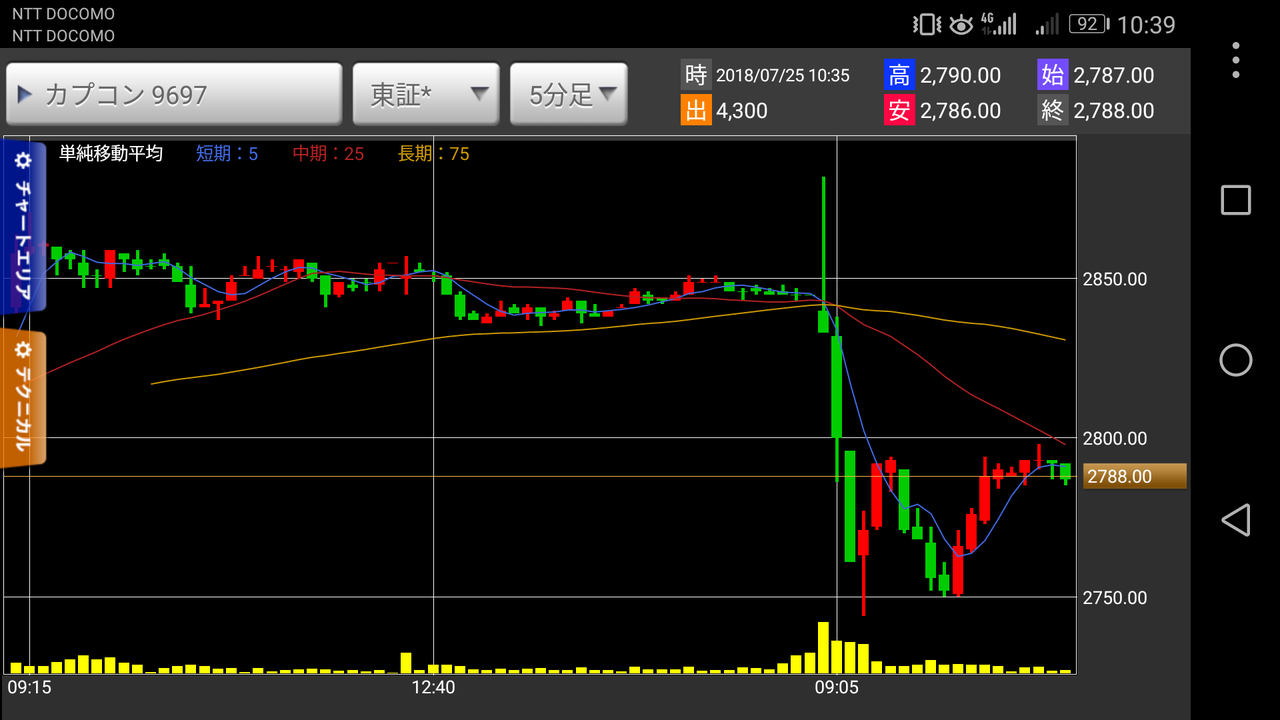
Task: Tap the eye comfort status icon
Action: pyautogui.click(x=961, y=25)
